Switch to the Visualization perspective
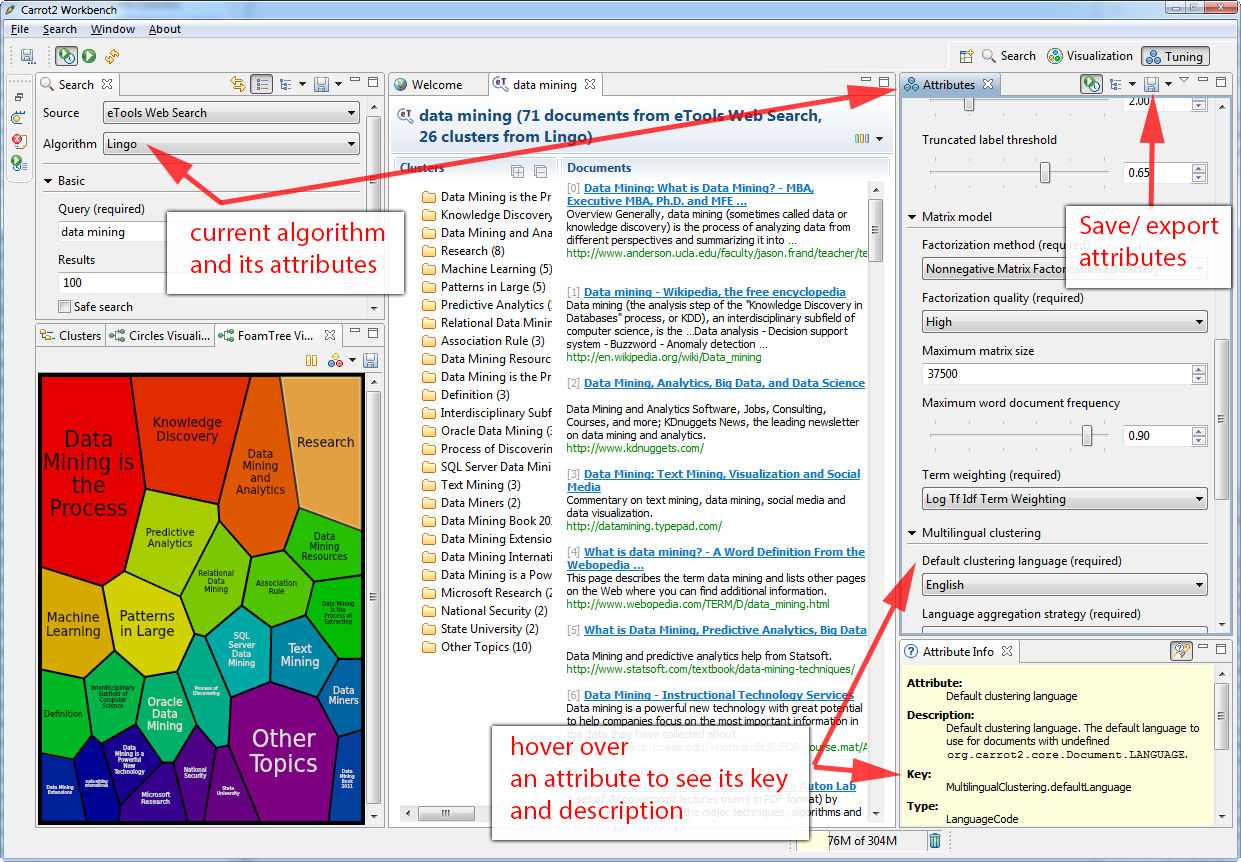 [x=1090, y=56]
